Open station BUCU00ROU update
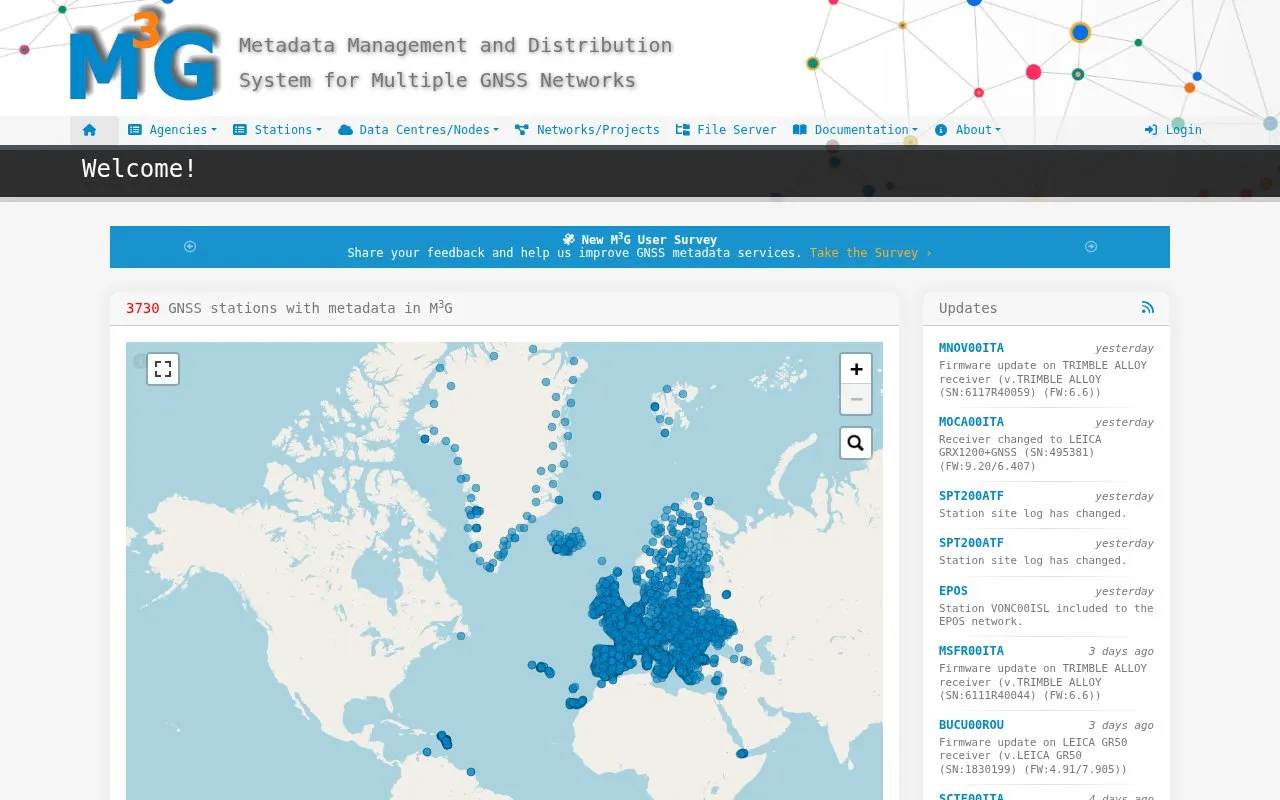Image resolution: width=1280 pixels, height=800 pixels. click(x=971, y=725)
